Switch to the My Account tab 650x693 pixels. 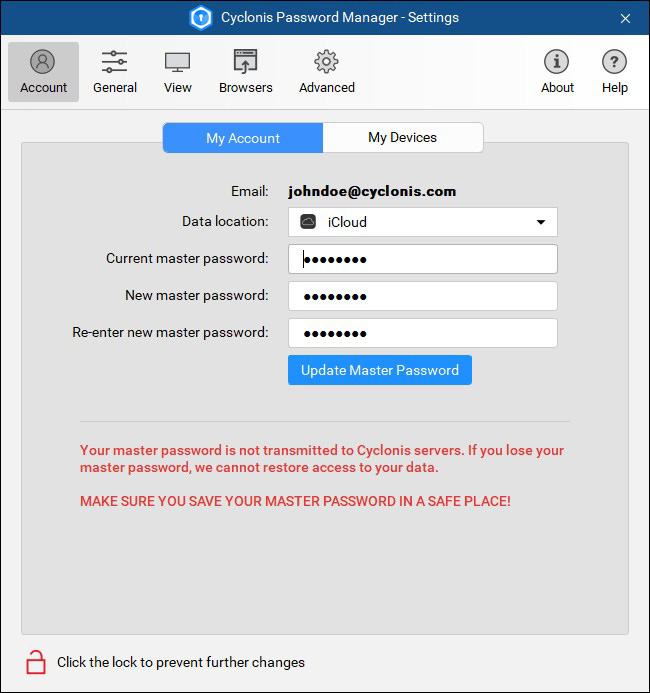coord(243,138)
